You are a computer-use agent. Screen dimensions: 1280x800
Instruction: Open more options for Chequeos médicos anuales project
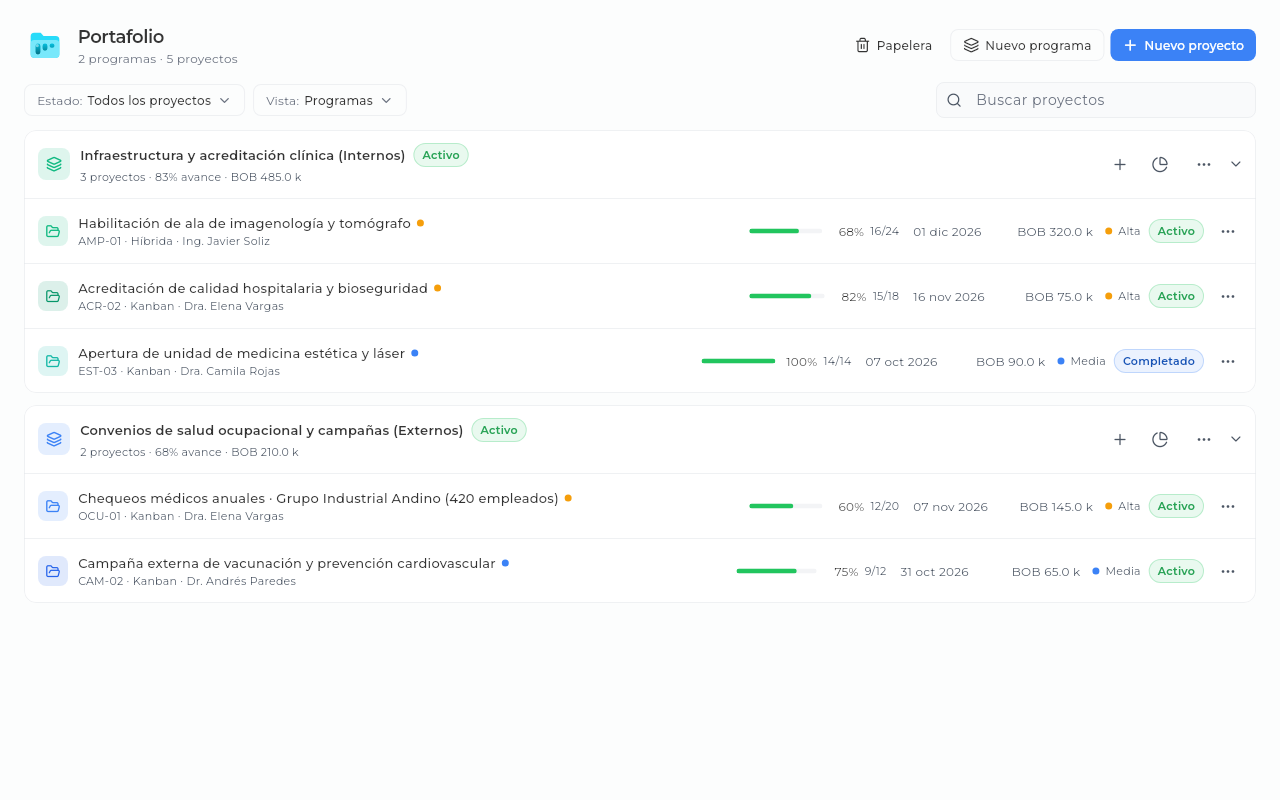(x=1228, y=506)
